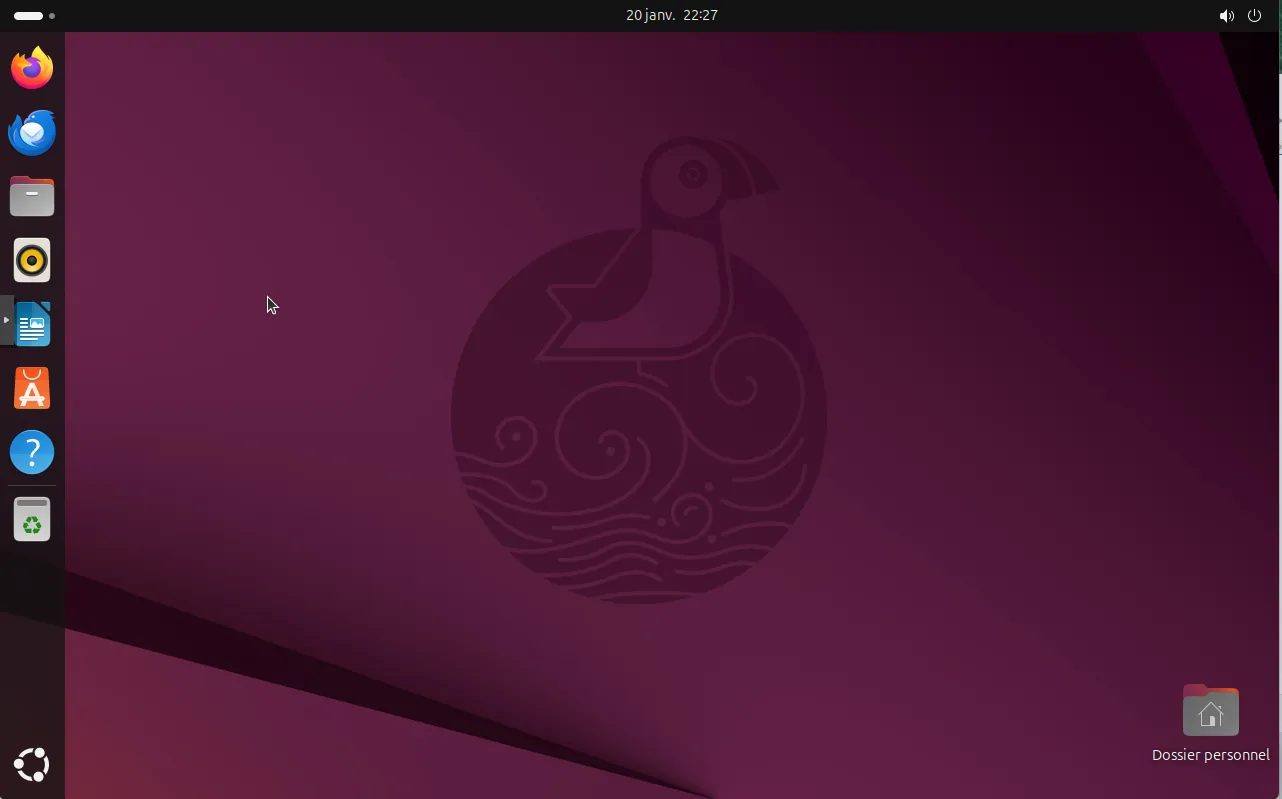Open the Help question mark icon
1282x799 pixels.
point(32,453)
